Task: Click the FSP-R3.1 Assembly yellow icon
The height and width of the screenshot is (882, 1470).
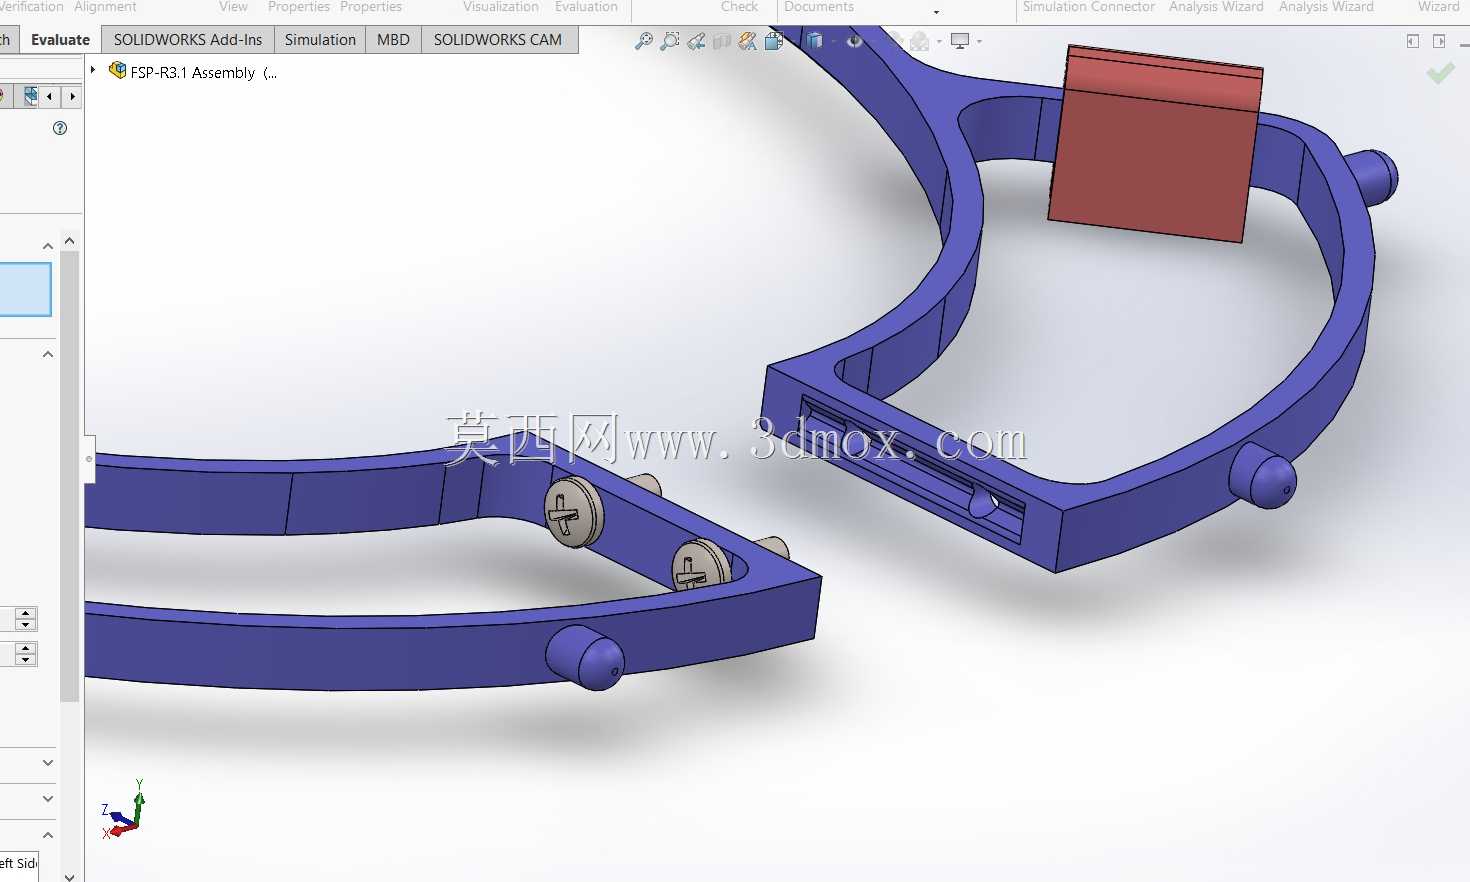Action: tap(117, 71)
